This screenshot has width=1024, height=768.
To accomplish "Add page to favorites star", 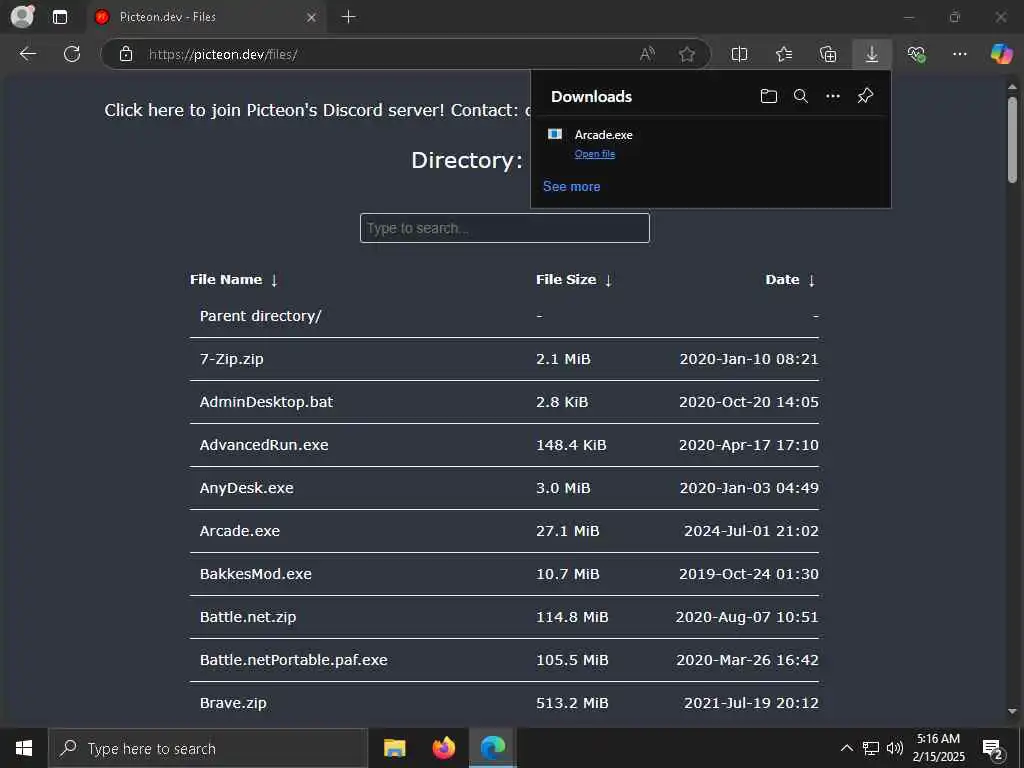I will click(x=686, y=54).
